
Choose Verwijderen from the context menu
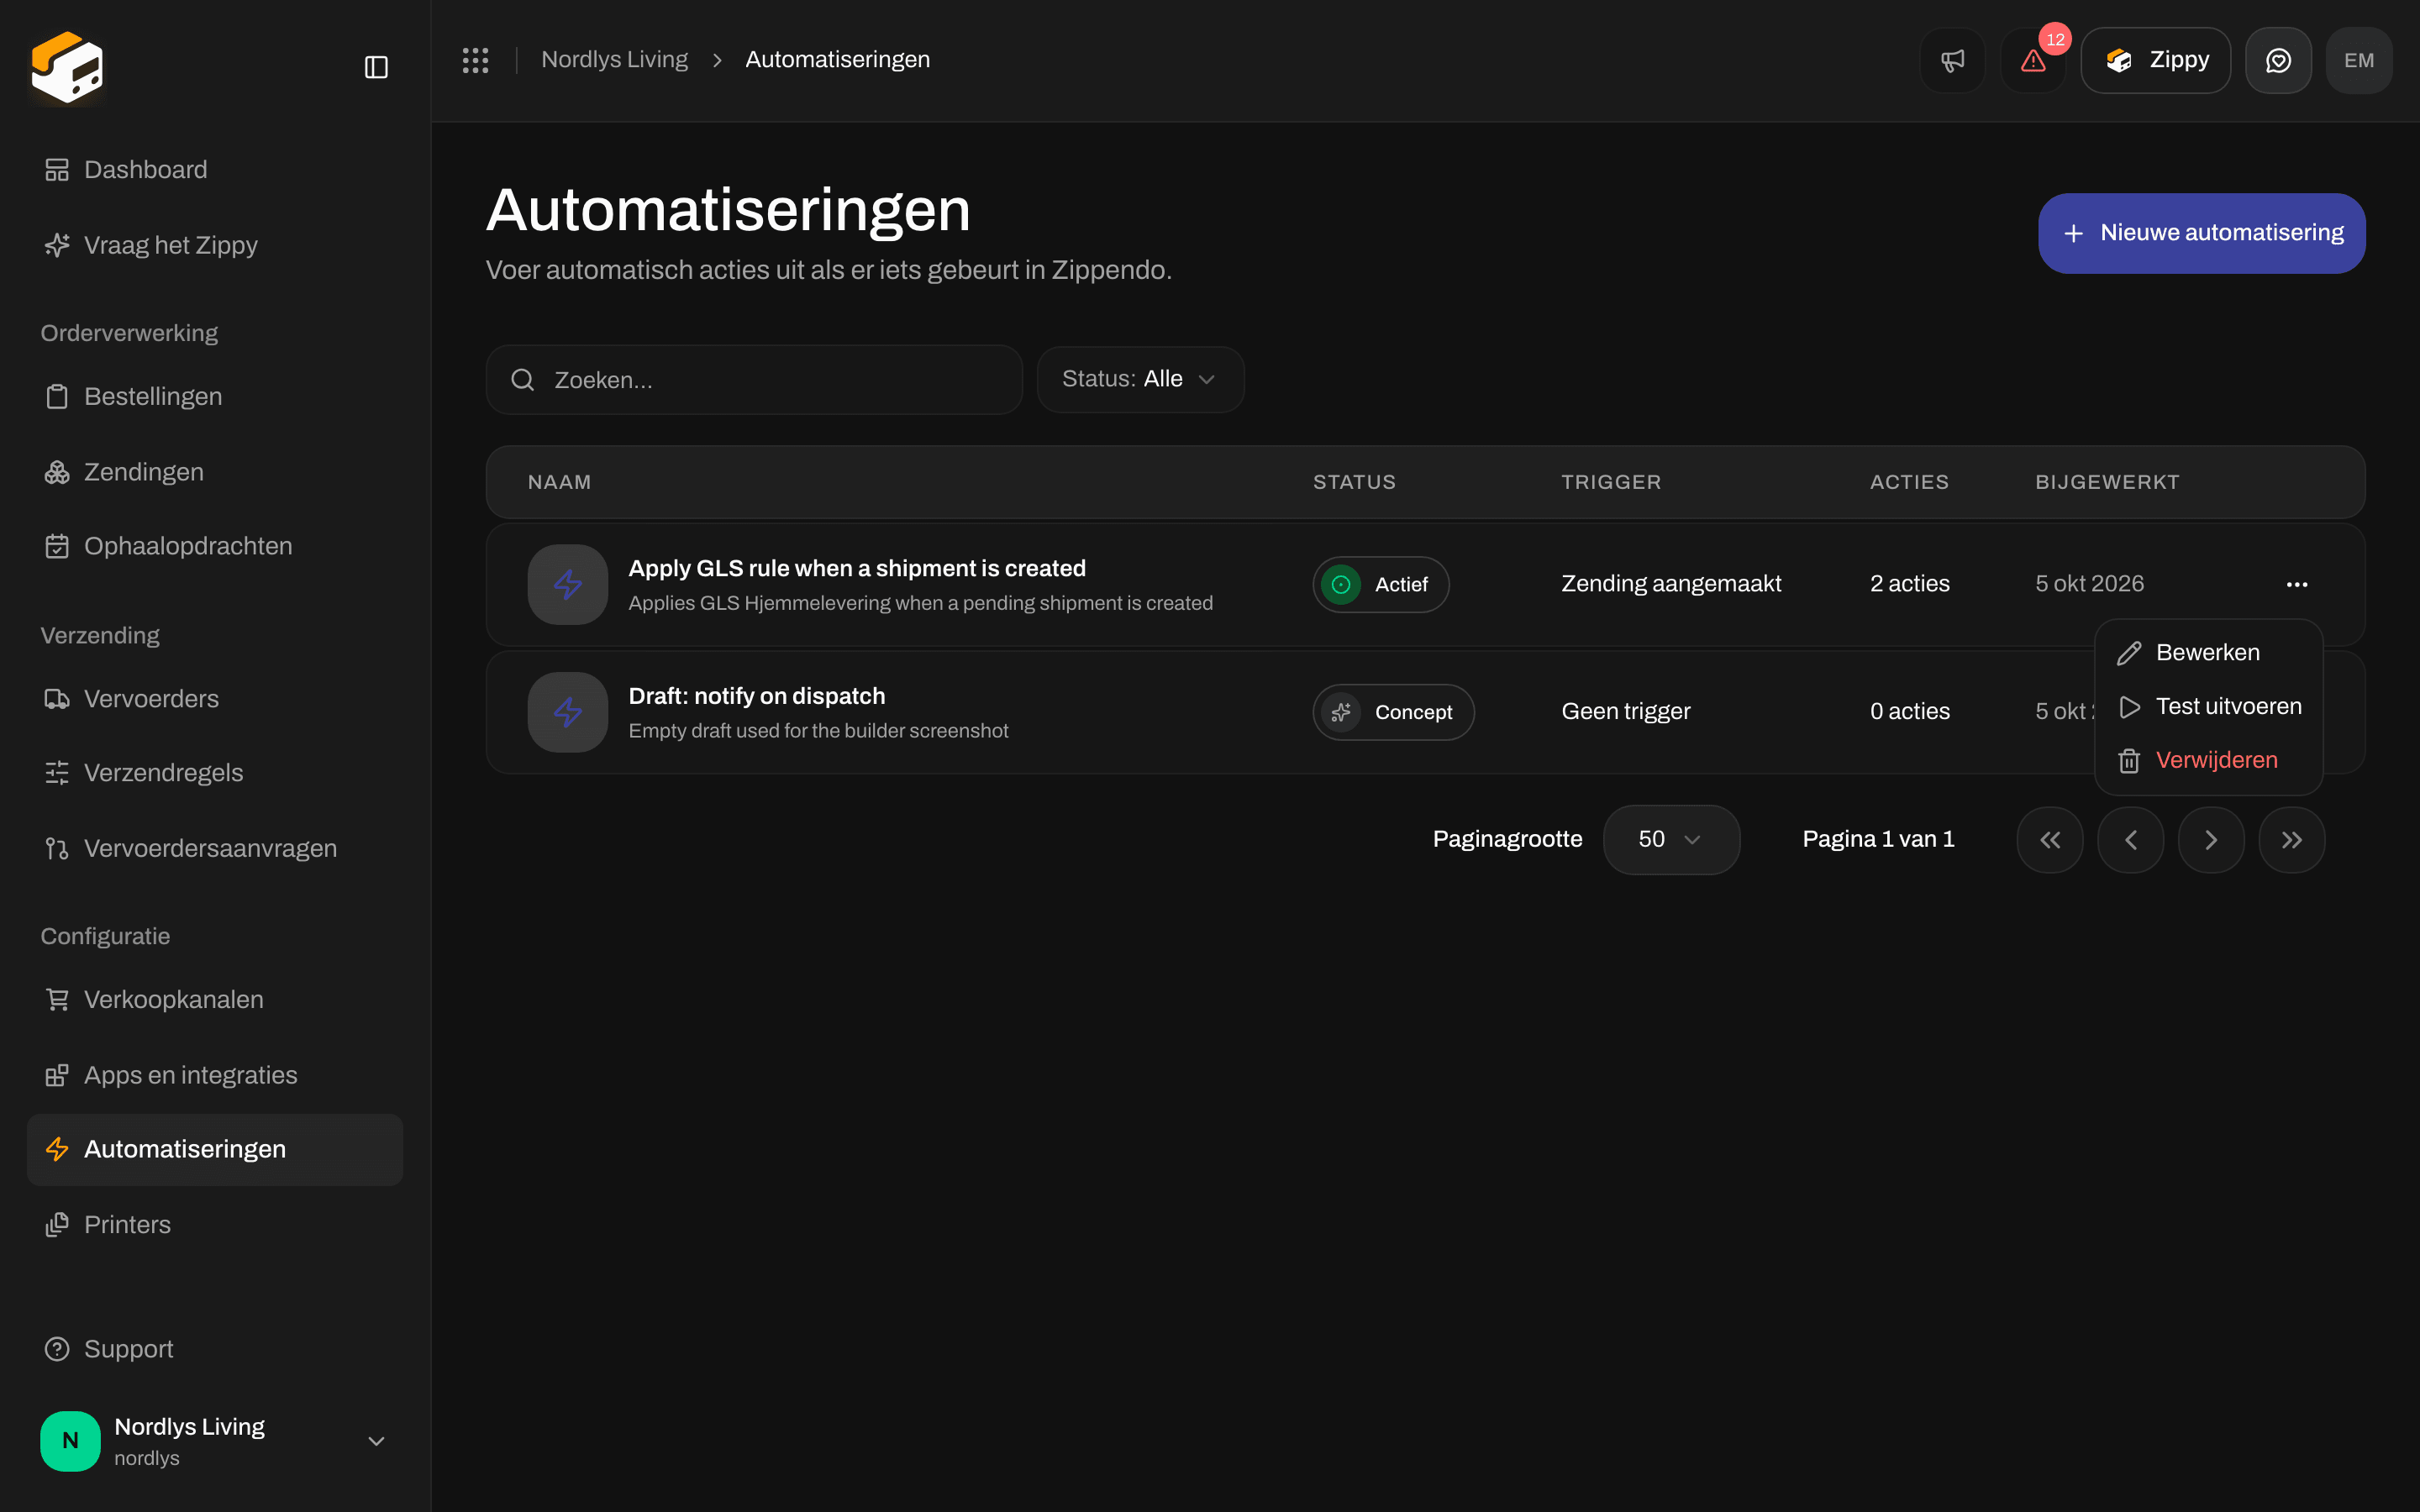pos(2208,760)
